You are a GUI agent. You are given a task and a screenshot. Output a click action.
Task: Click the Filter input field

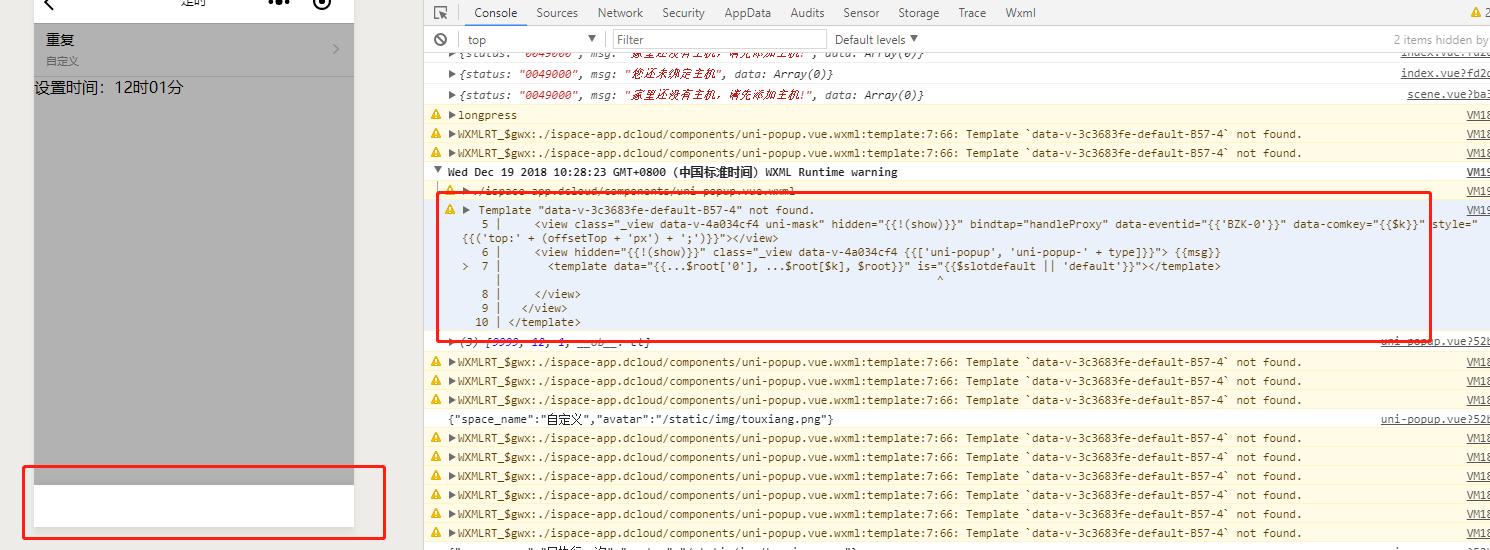point(718,40)
